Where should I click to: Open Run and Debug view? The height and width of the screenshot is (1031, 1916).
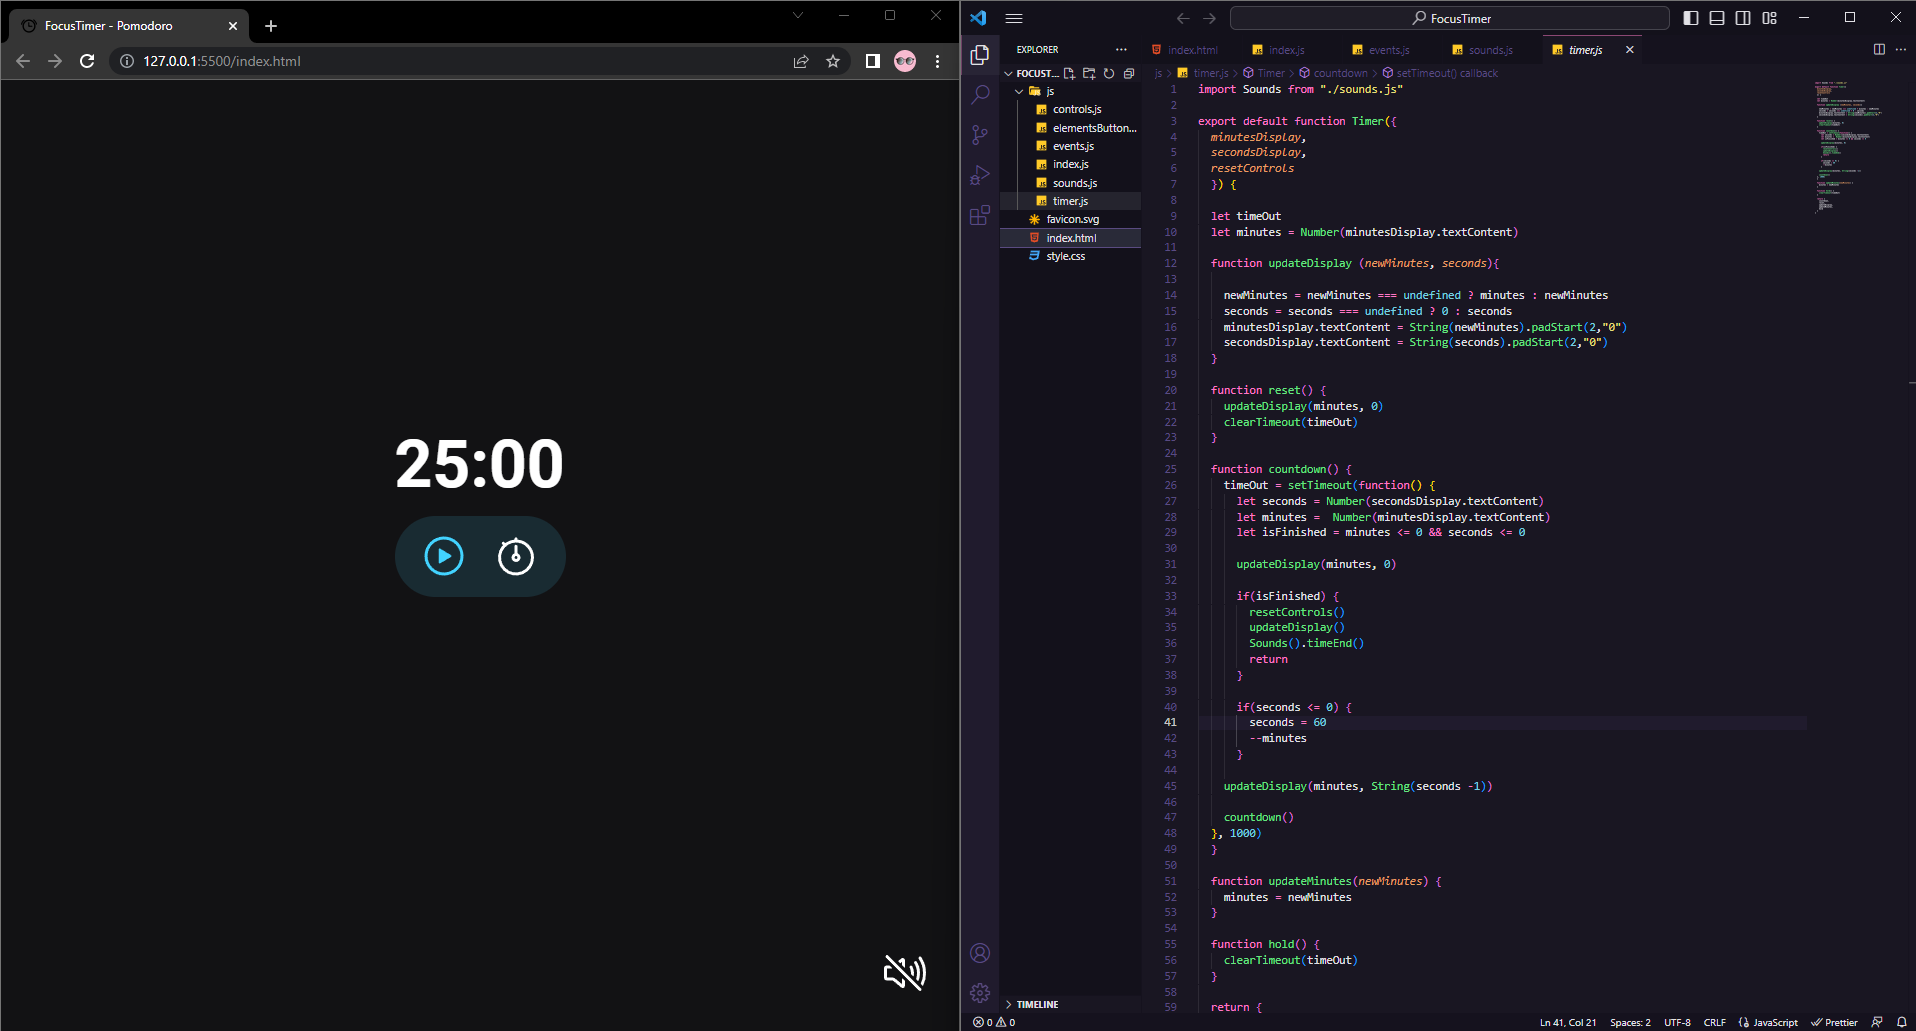pyautogui.click(x=980, y=175)
